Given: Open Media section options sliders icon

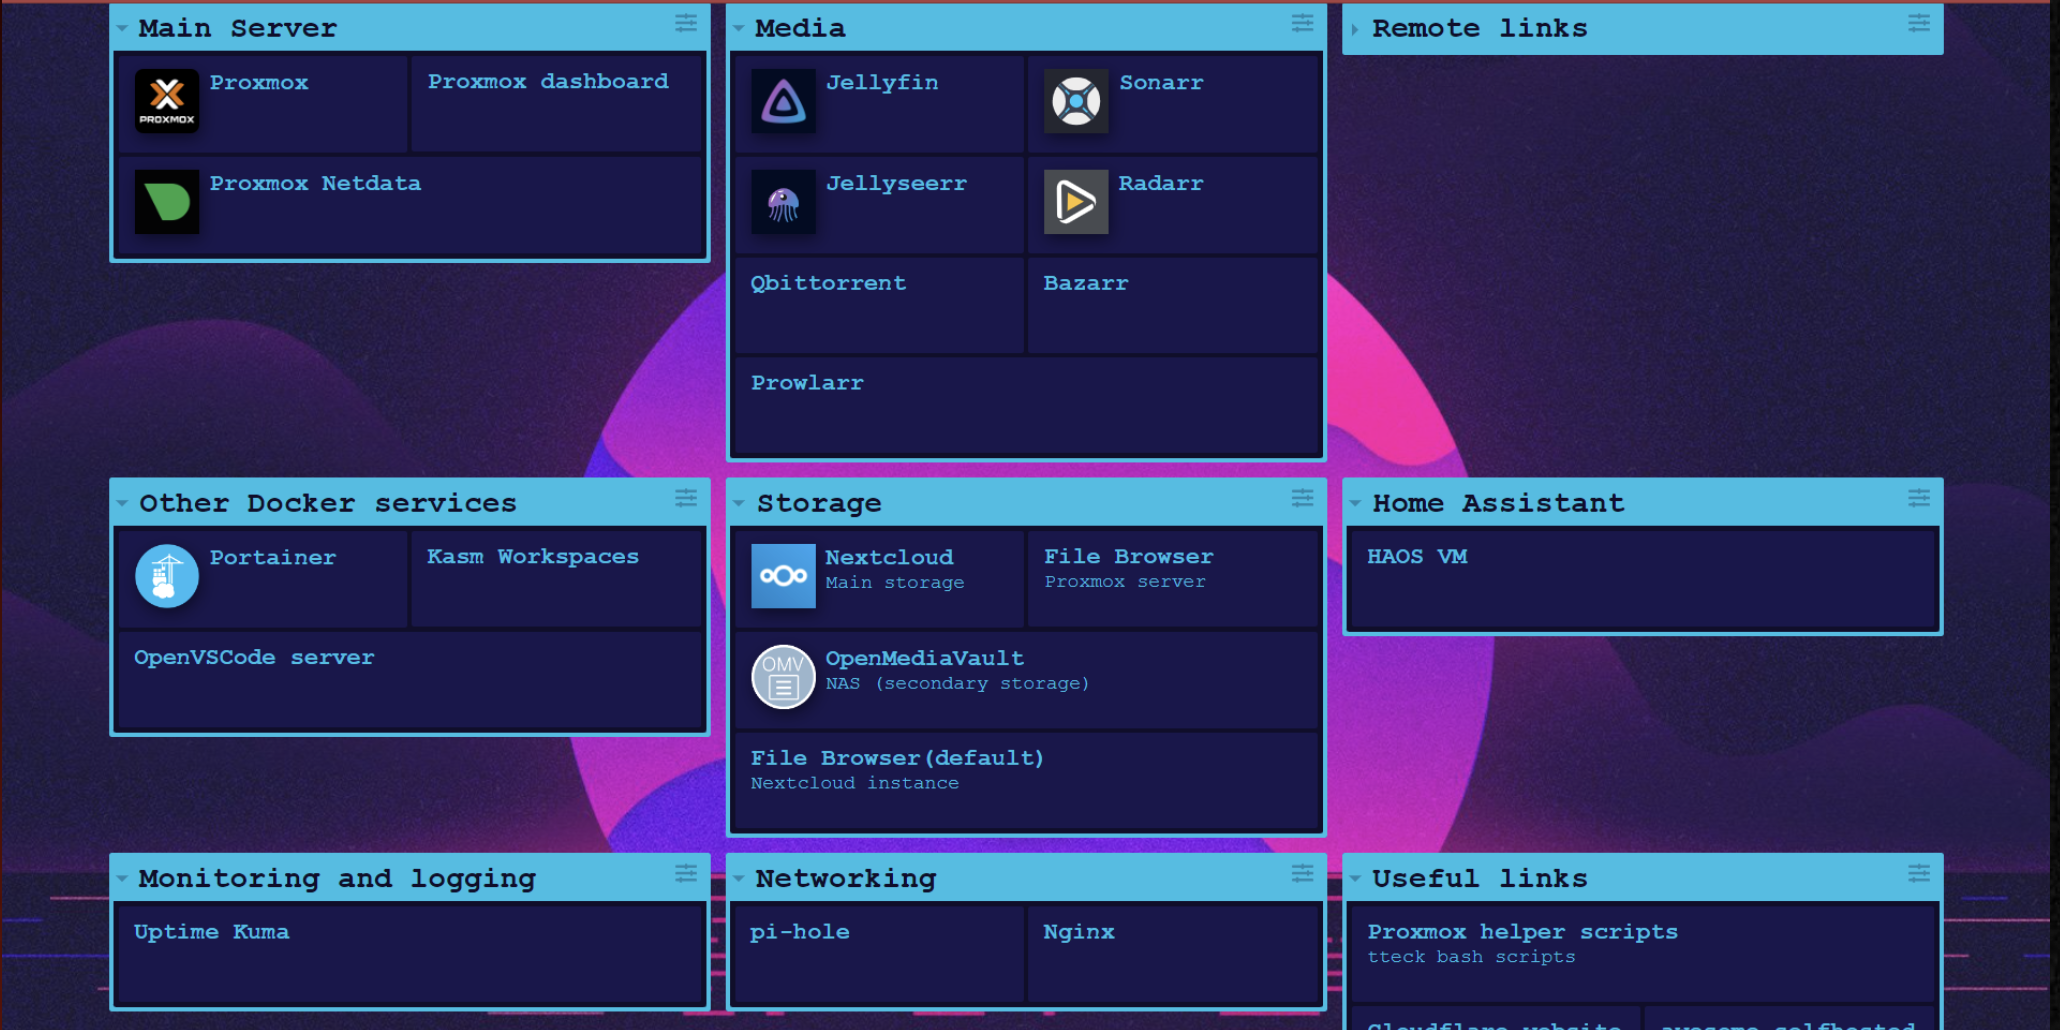Looking at the screenshot, I should (x=1302, y=23).
